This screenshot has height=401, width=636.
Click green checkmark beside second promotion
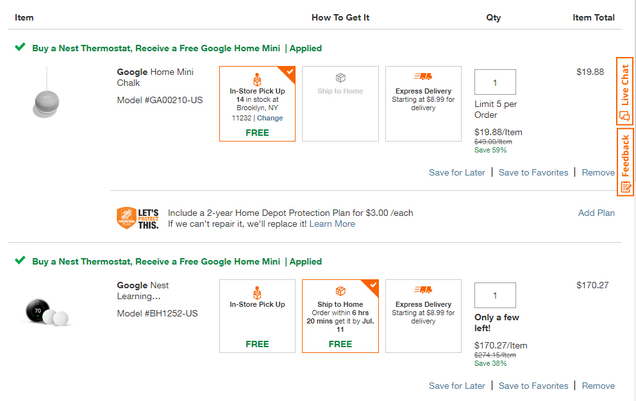pyautogui.click(x=20, y=260)
